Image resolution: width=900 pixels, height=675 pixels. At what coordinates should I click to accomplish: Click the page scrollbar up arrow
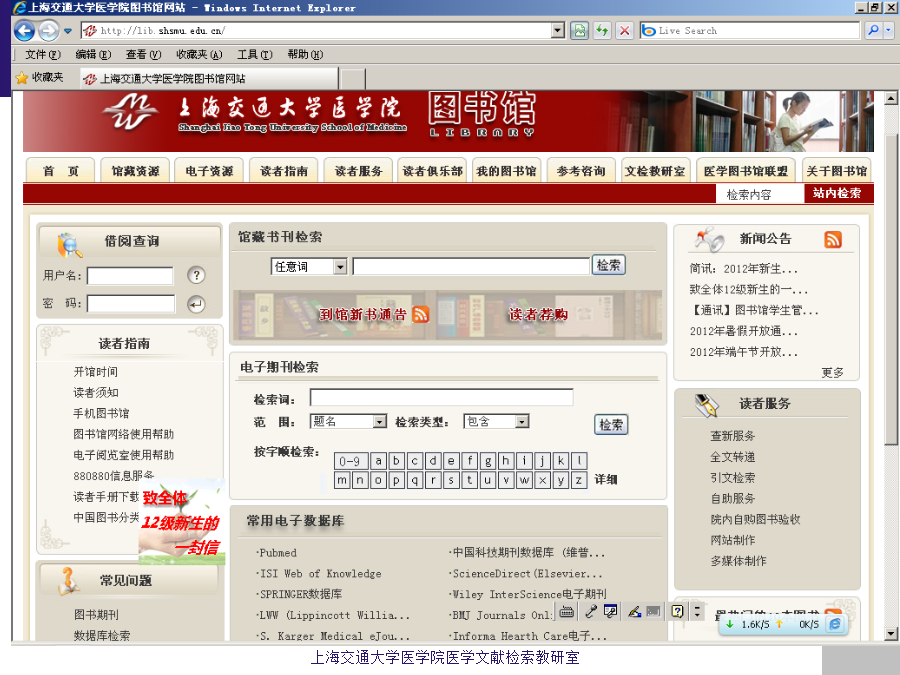tap(891, 98)
